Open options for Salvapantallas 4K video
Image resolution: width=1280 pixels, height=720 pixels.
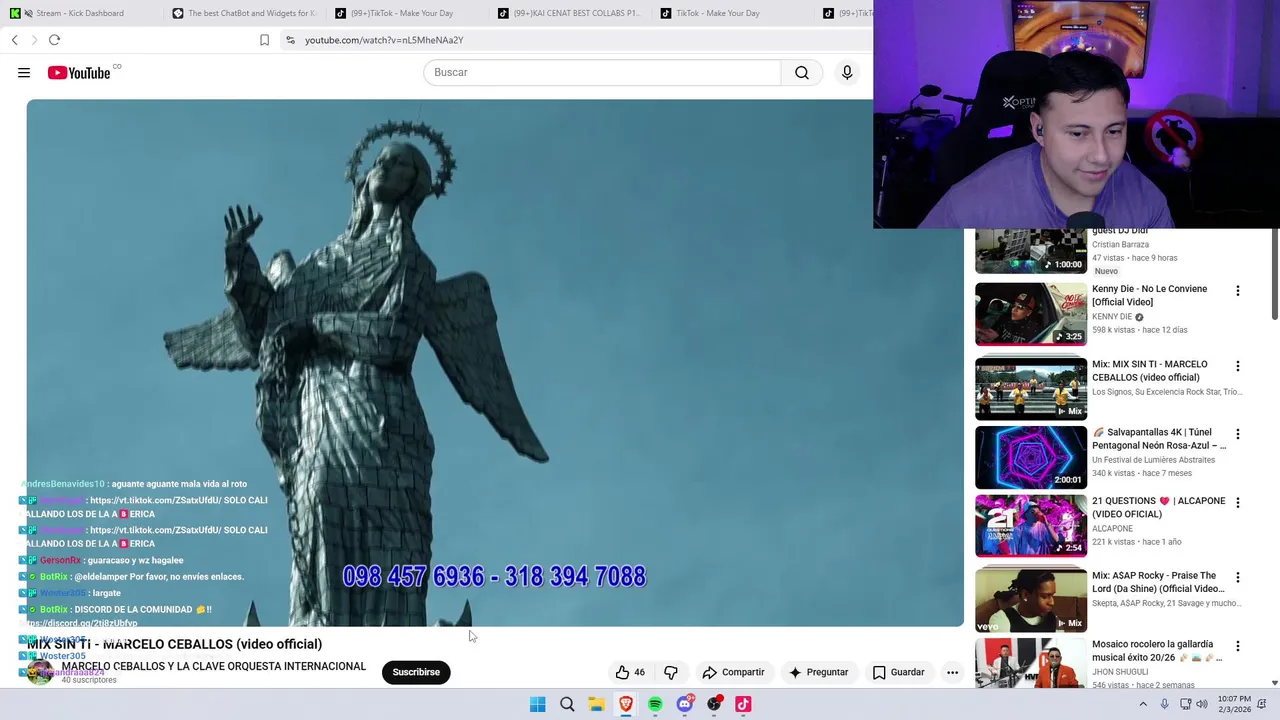[x=1237, y=435]
